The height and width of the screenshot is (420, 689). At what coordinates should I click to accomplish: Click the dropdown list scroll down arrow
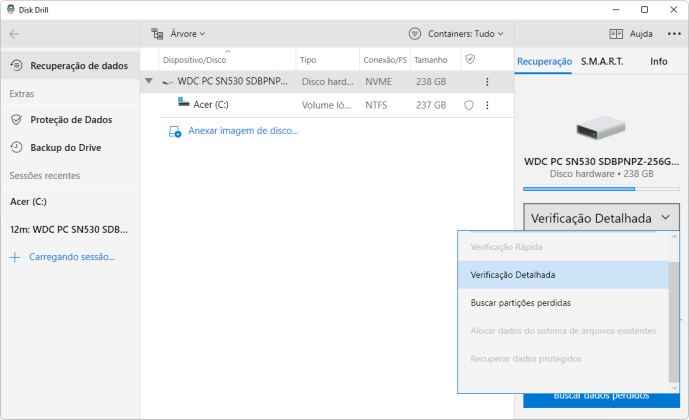coord(674,387)
